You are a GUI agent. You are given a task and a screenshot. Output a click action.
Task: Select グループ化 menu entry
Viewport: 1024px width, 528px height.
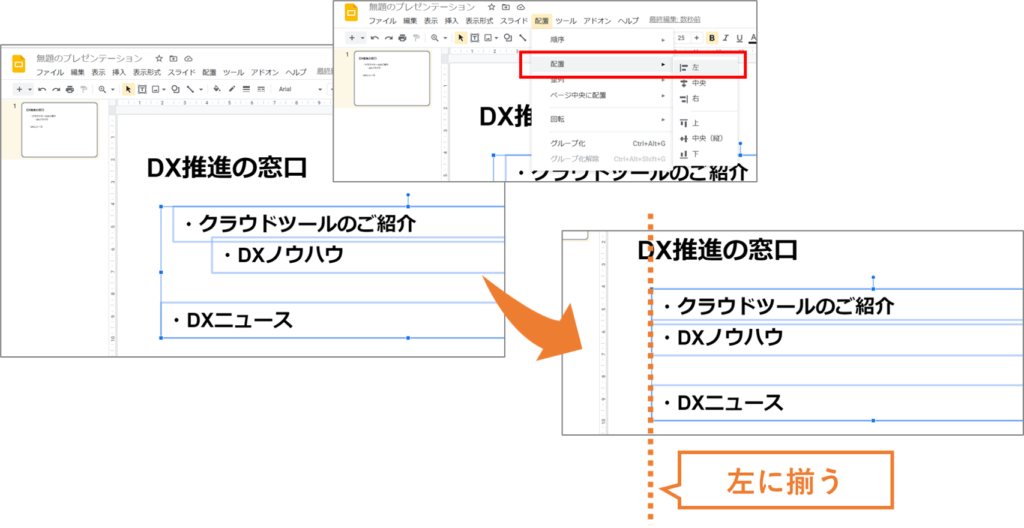tap(601, 143)
